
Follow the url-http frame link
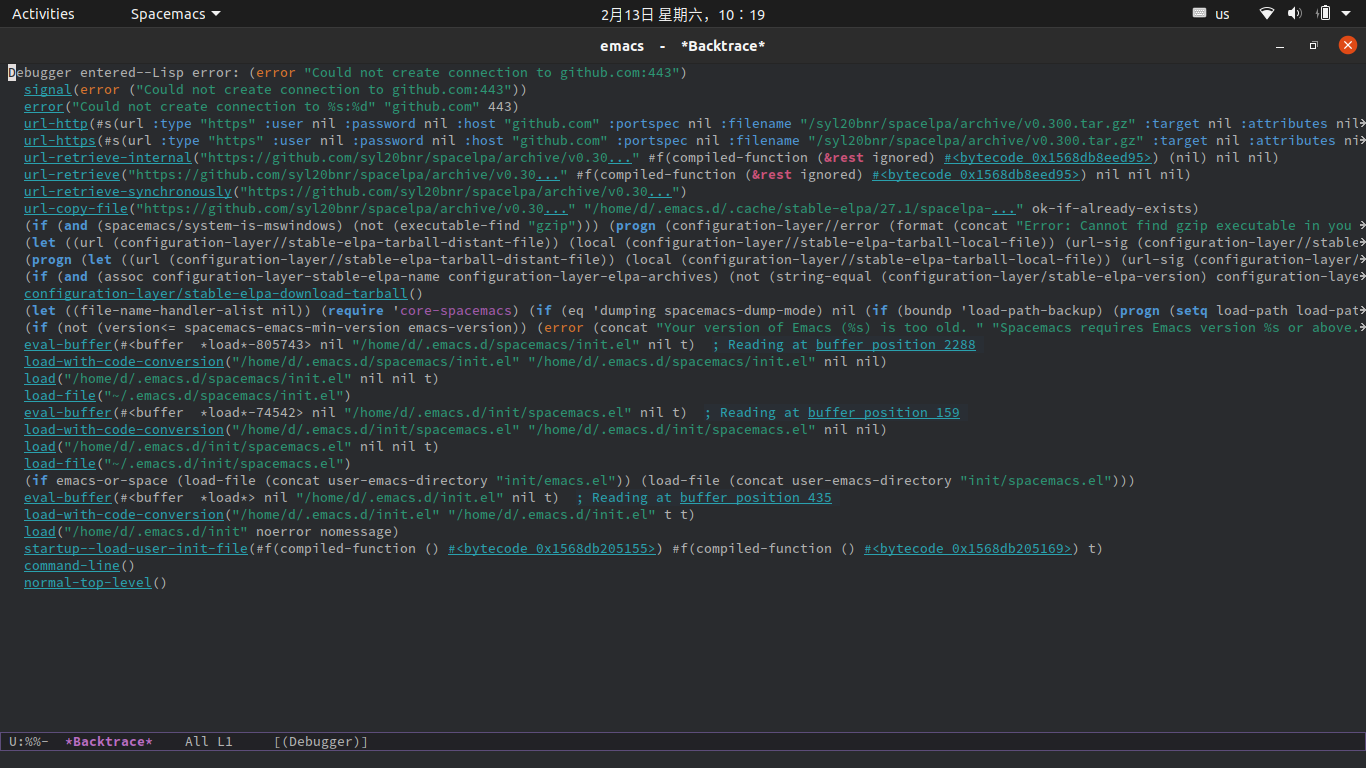(x=56, y=123)
